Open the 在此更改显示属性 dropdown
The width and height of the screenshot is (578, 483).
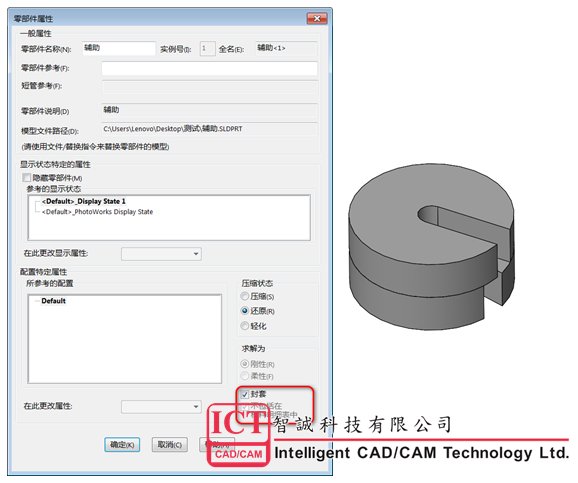coord(161,254)
